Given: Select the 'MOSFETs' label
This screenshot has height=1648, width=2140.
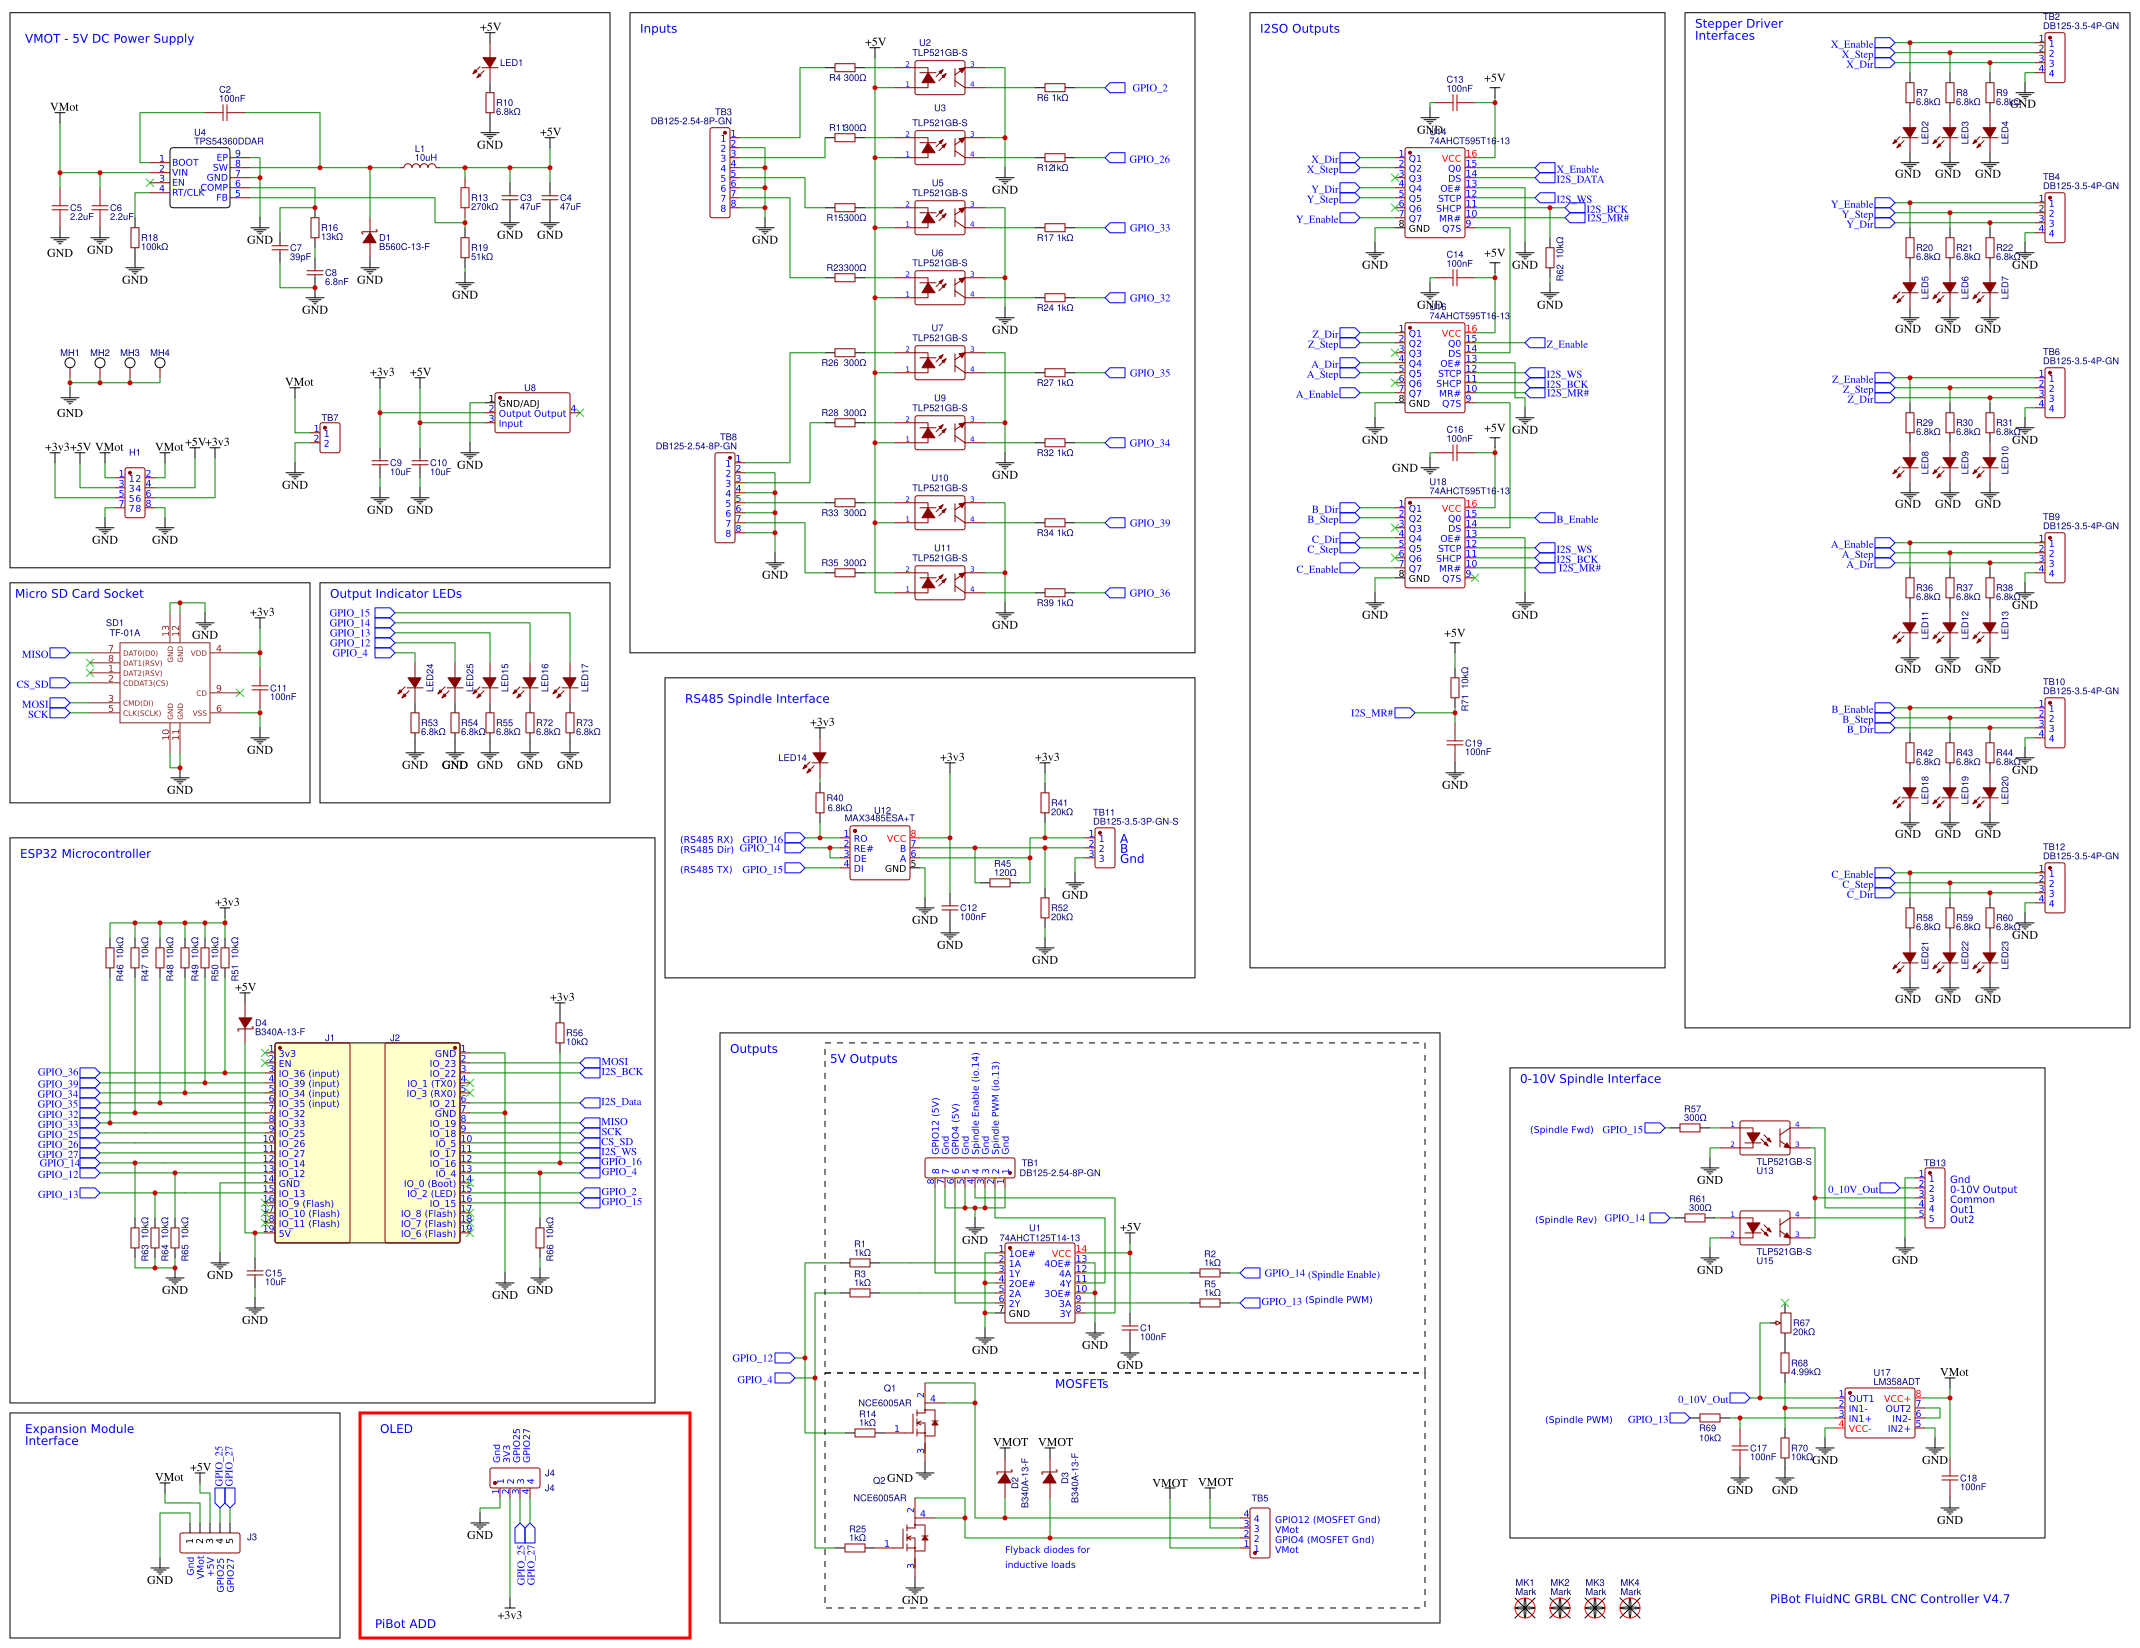Looking at the screenshot, I should tap(1081, 1383).
